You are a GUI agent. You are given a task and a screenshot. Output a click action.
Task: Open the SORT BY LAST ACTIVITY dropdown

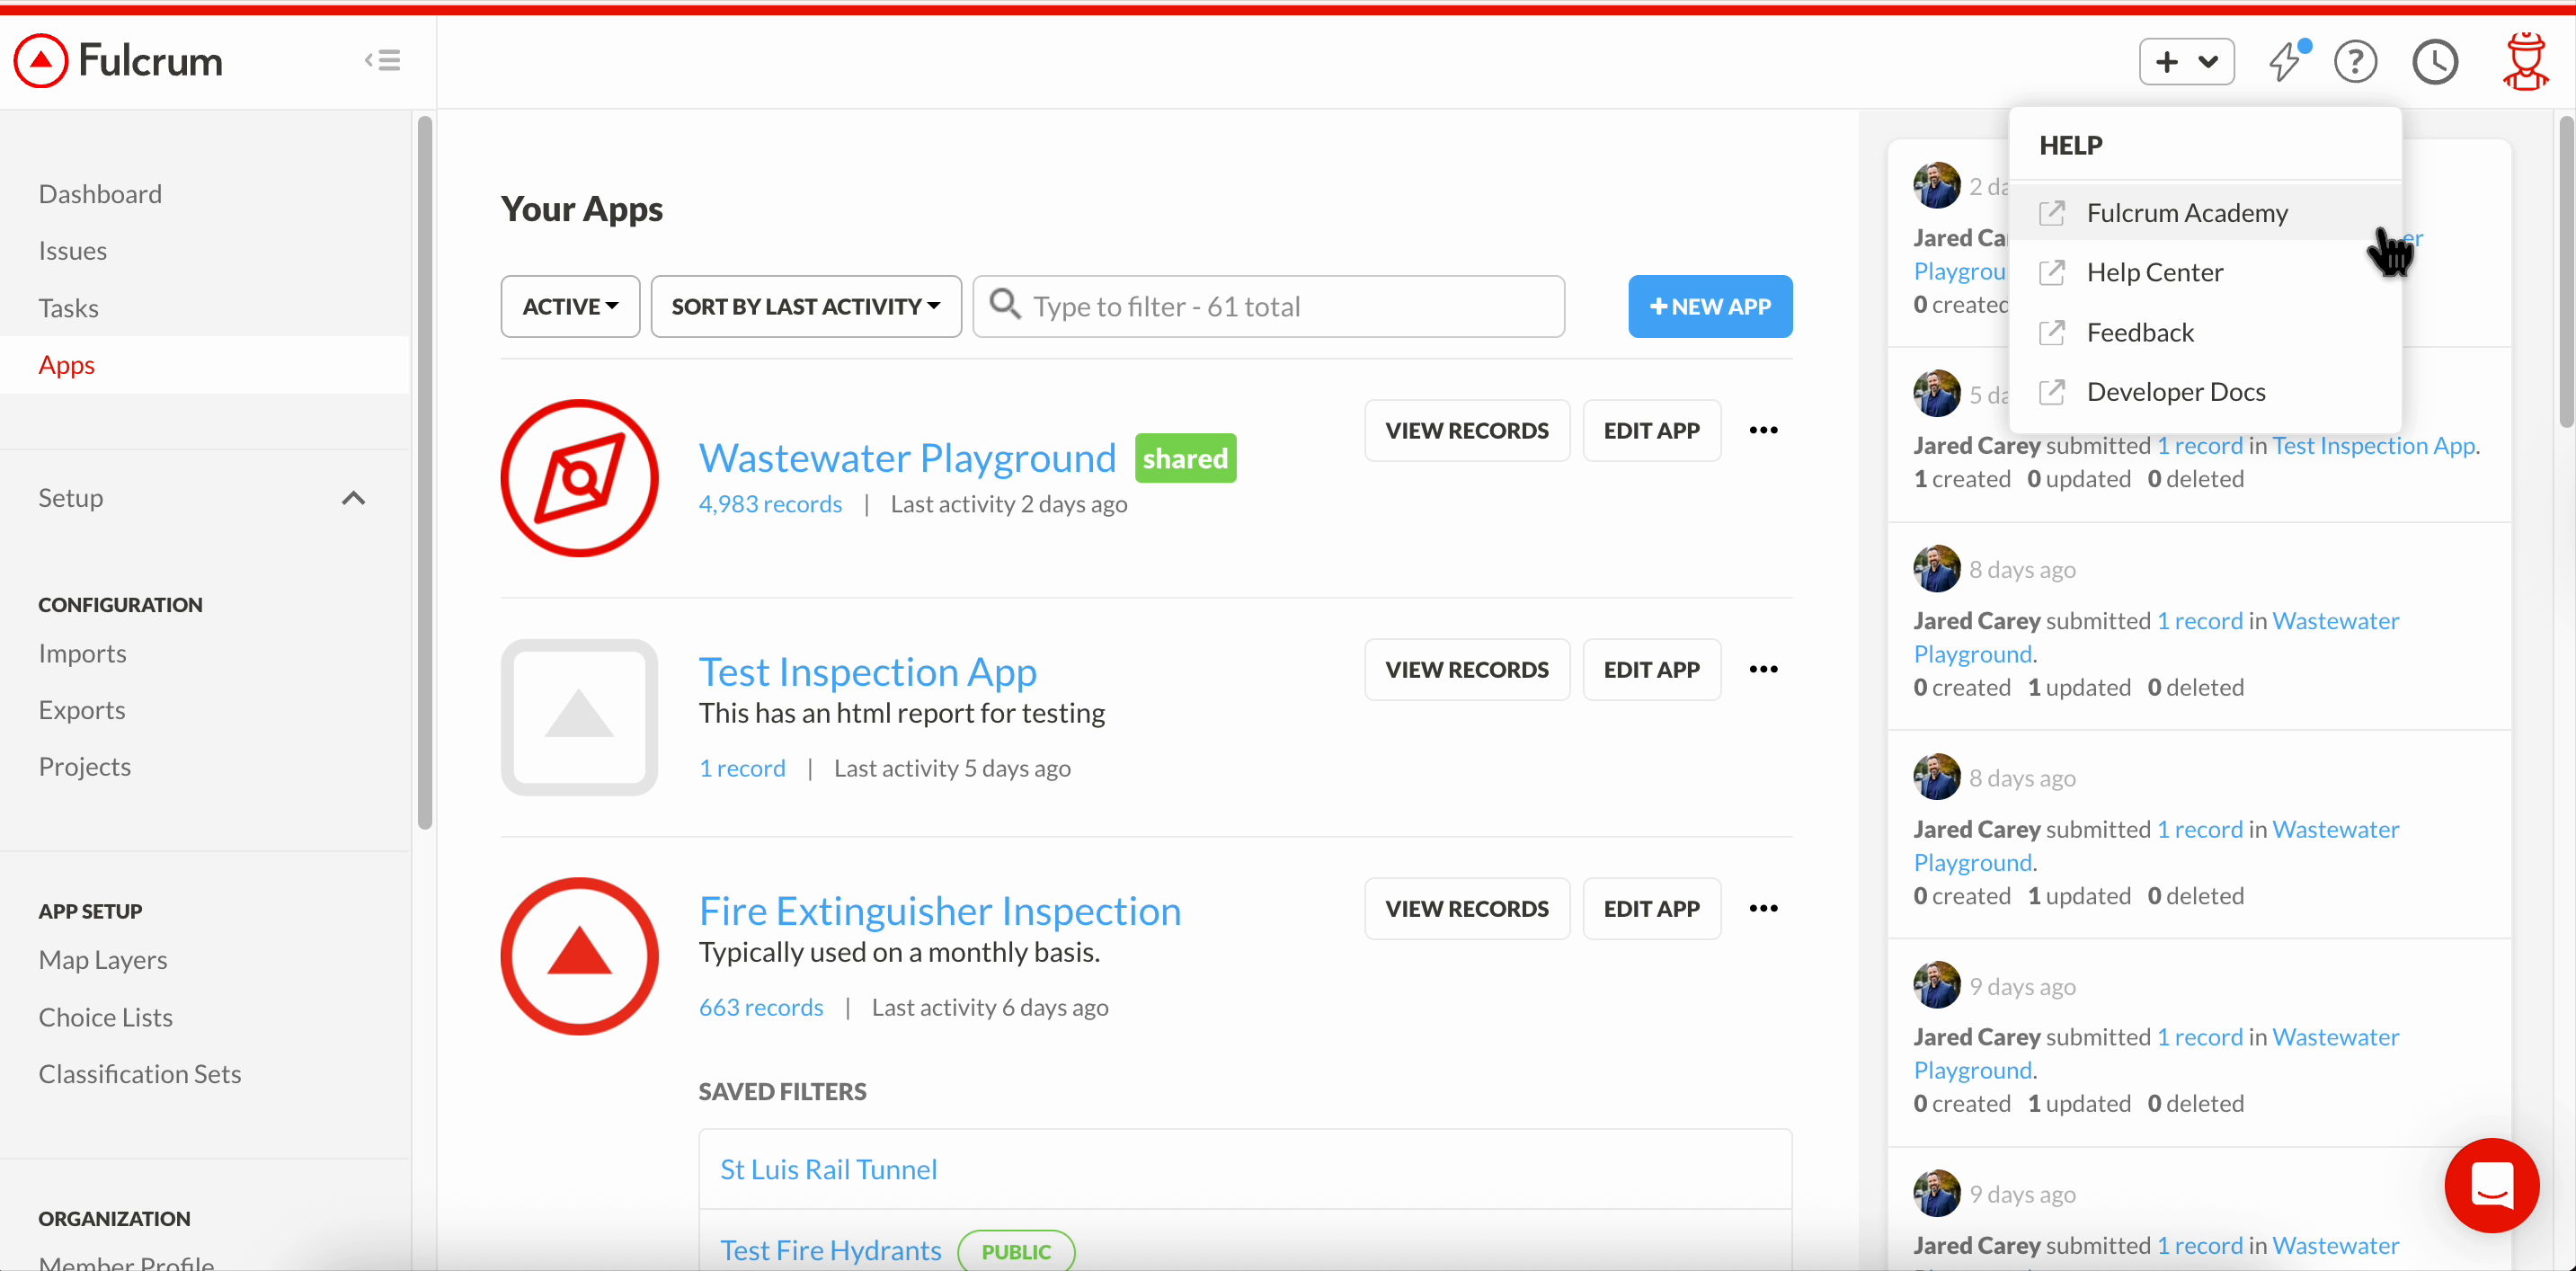click(x=805, y=306)
